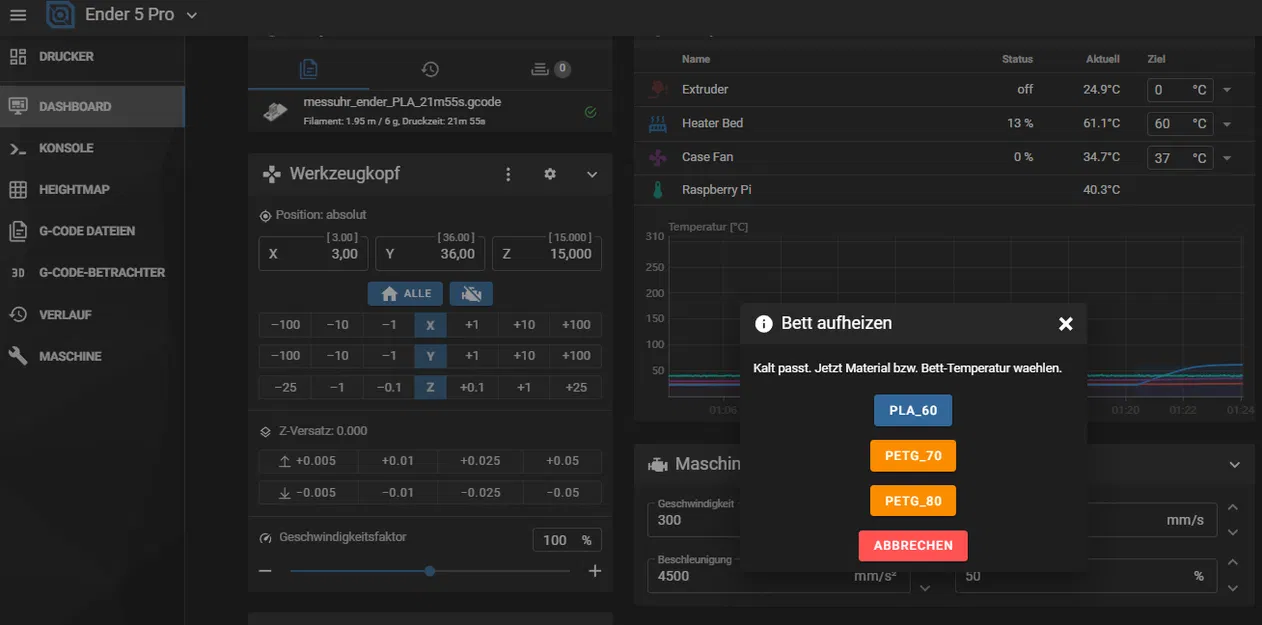The image size is (1262, 625).
Task: Choose the PETG_80 bed temperature
Action: (x=913, y=501)
